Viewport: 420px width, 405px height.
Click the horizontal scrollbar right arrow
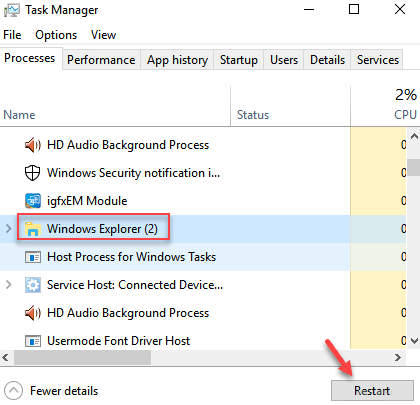coord(397,358)
